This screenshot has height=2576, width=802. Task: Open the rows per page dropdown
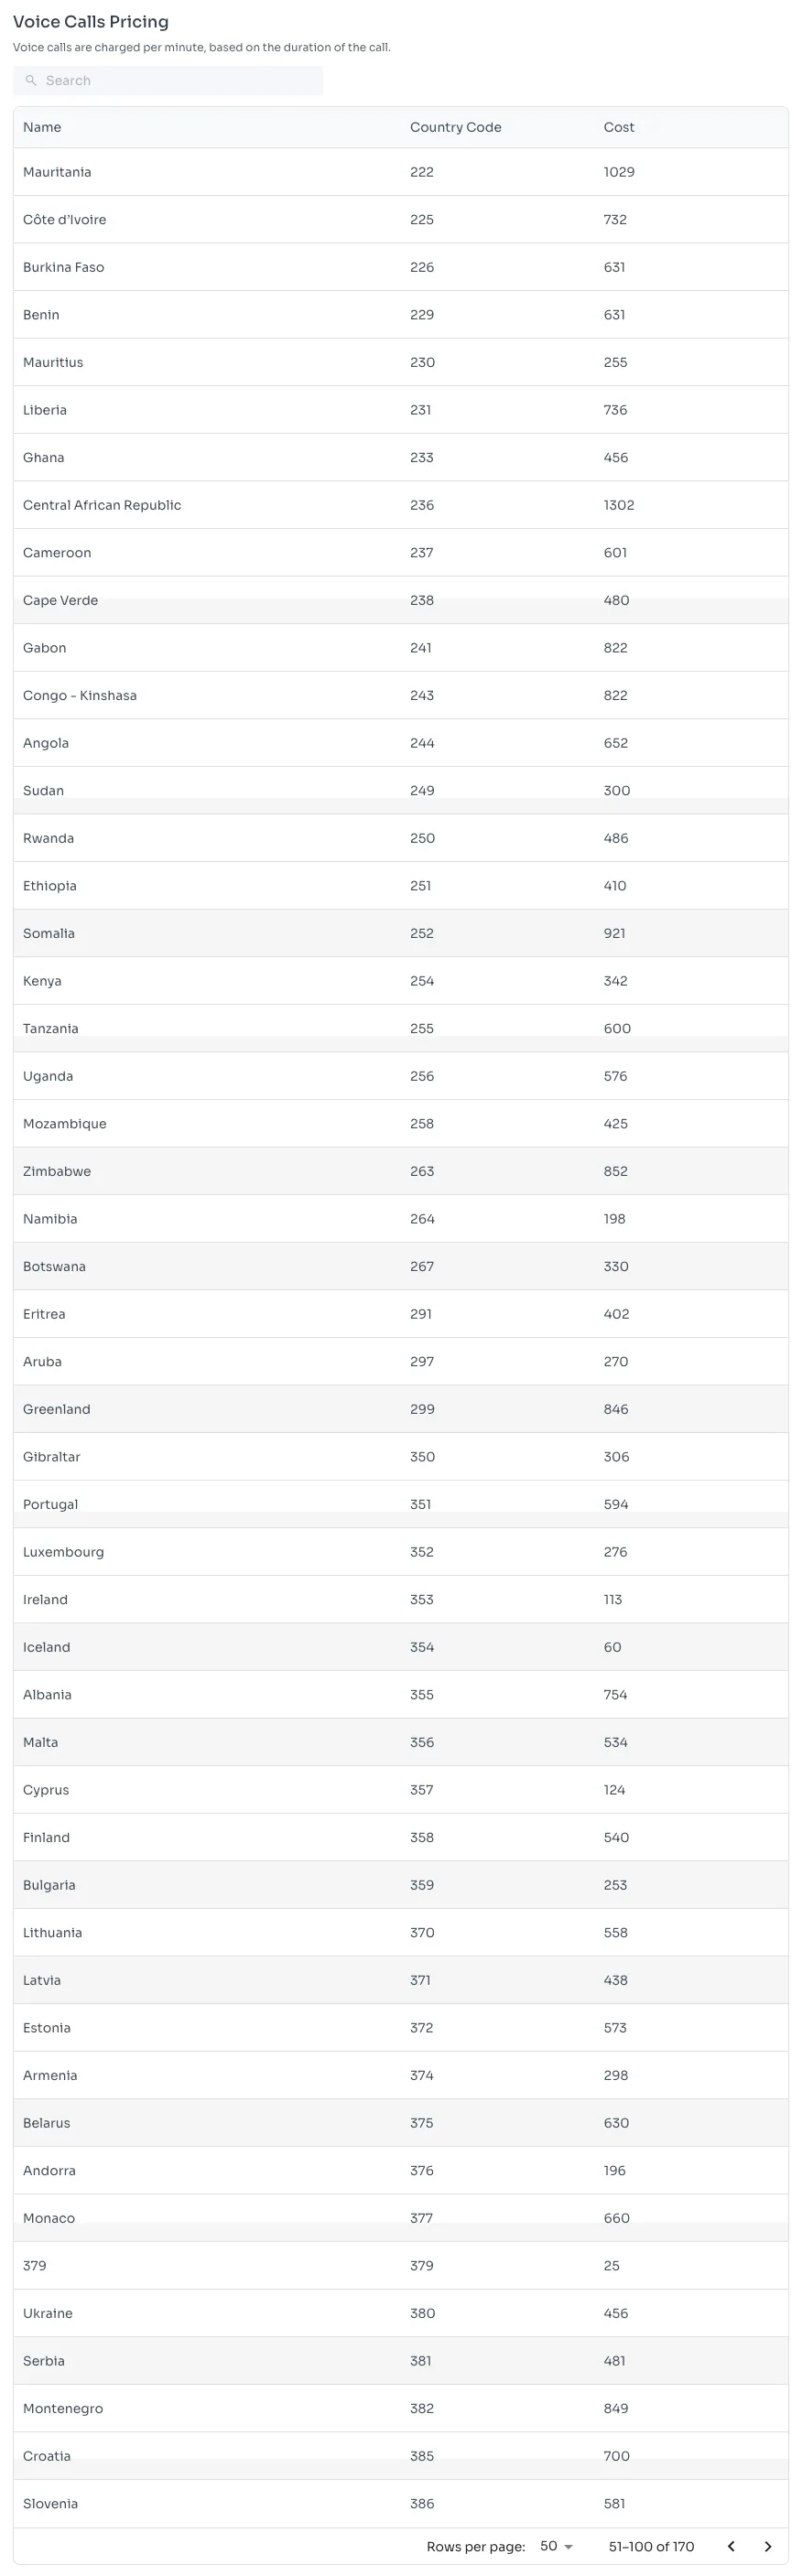pyautogui.click(x=556, y=2546)
